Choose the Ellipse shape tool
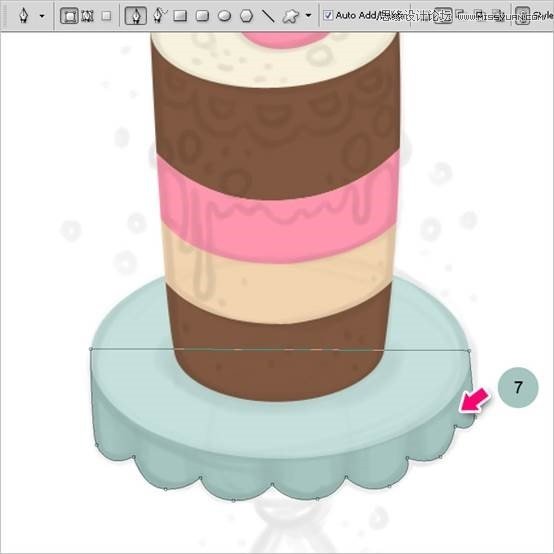The image size is (554, 554). click(x=224, y=16)
